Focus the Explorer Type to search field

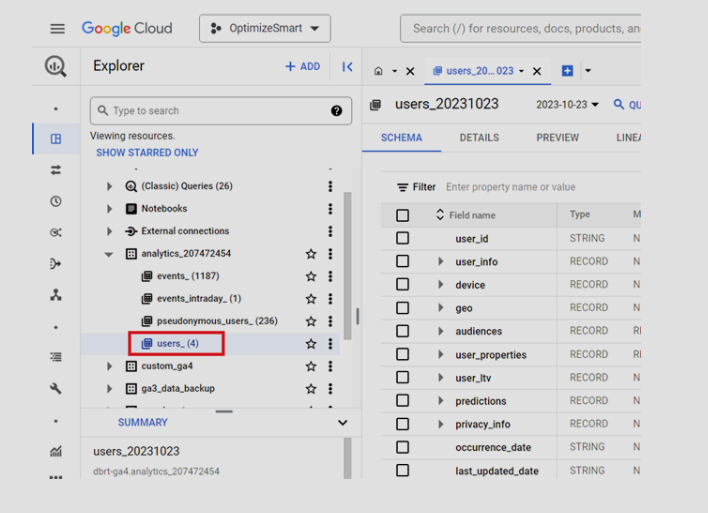click(221, 111)
